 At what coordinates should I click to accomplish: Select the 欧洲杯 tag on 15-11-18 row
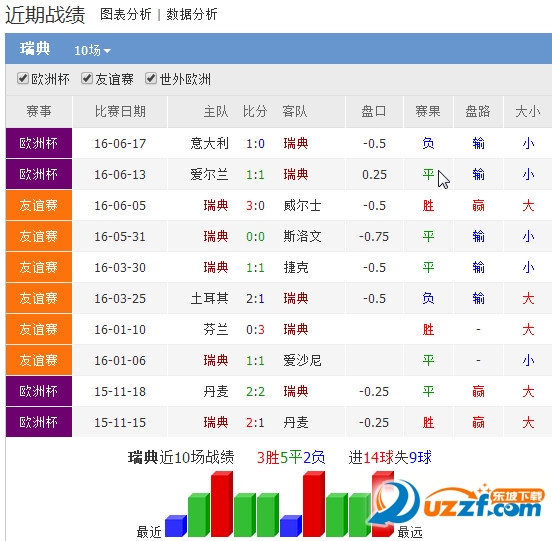point(39,391)
